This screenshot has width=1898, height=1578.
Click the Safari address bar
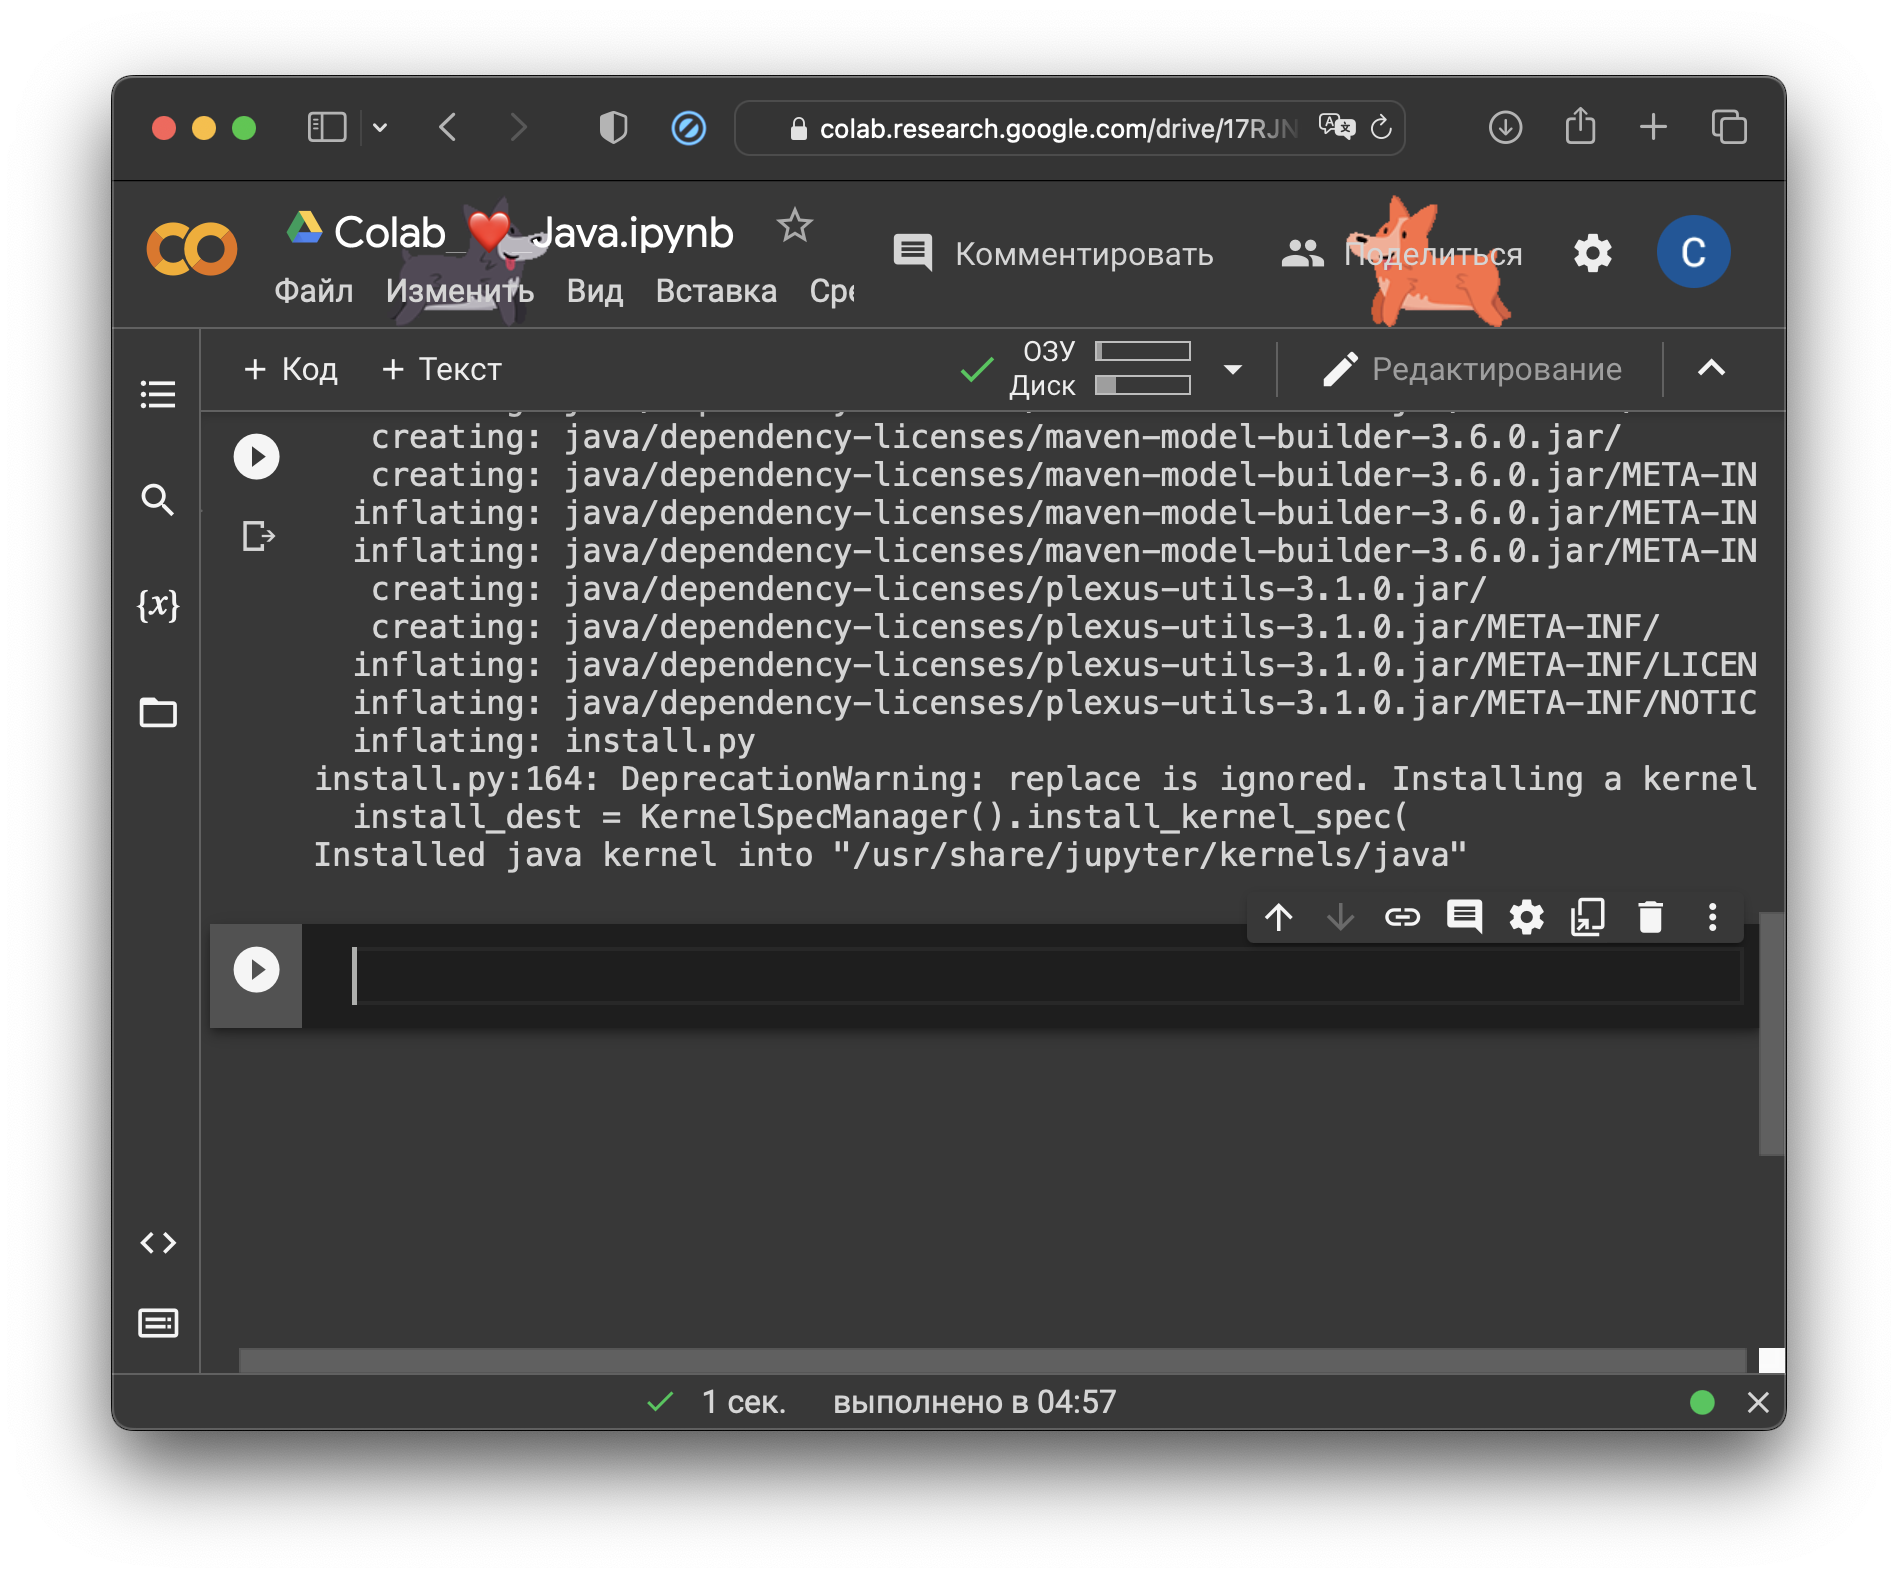1069,128
